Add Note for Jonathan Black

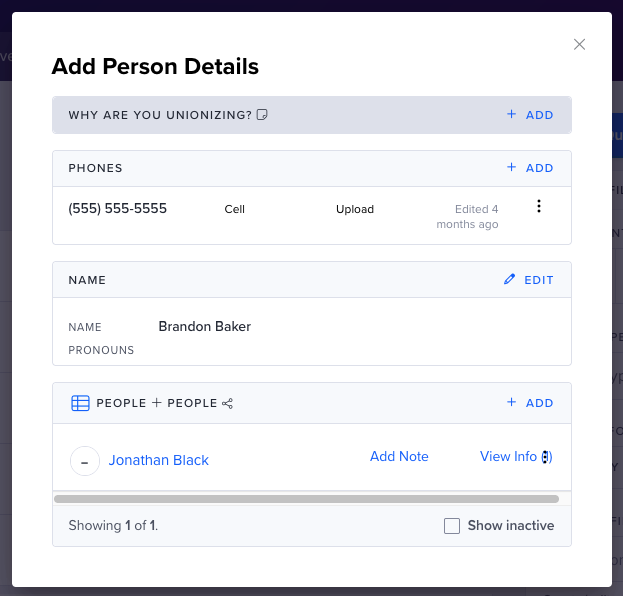click(x=399, y=457)
